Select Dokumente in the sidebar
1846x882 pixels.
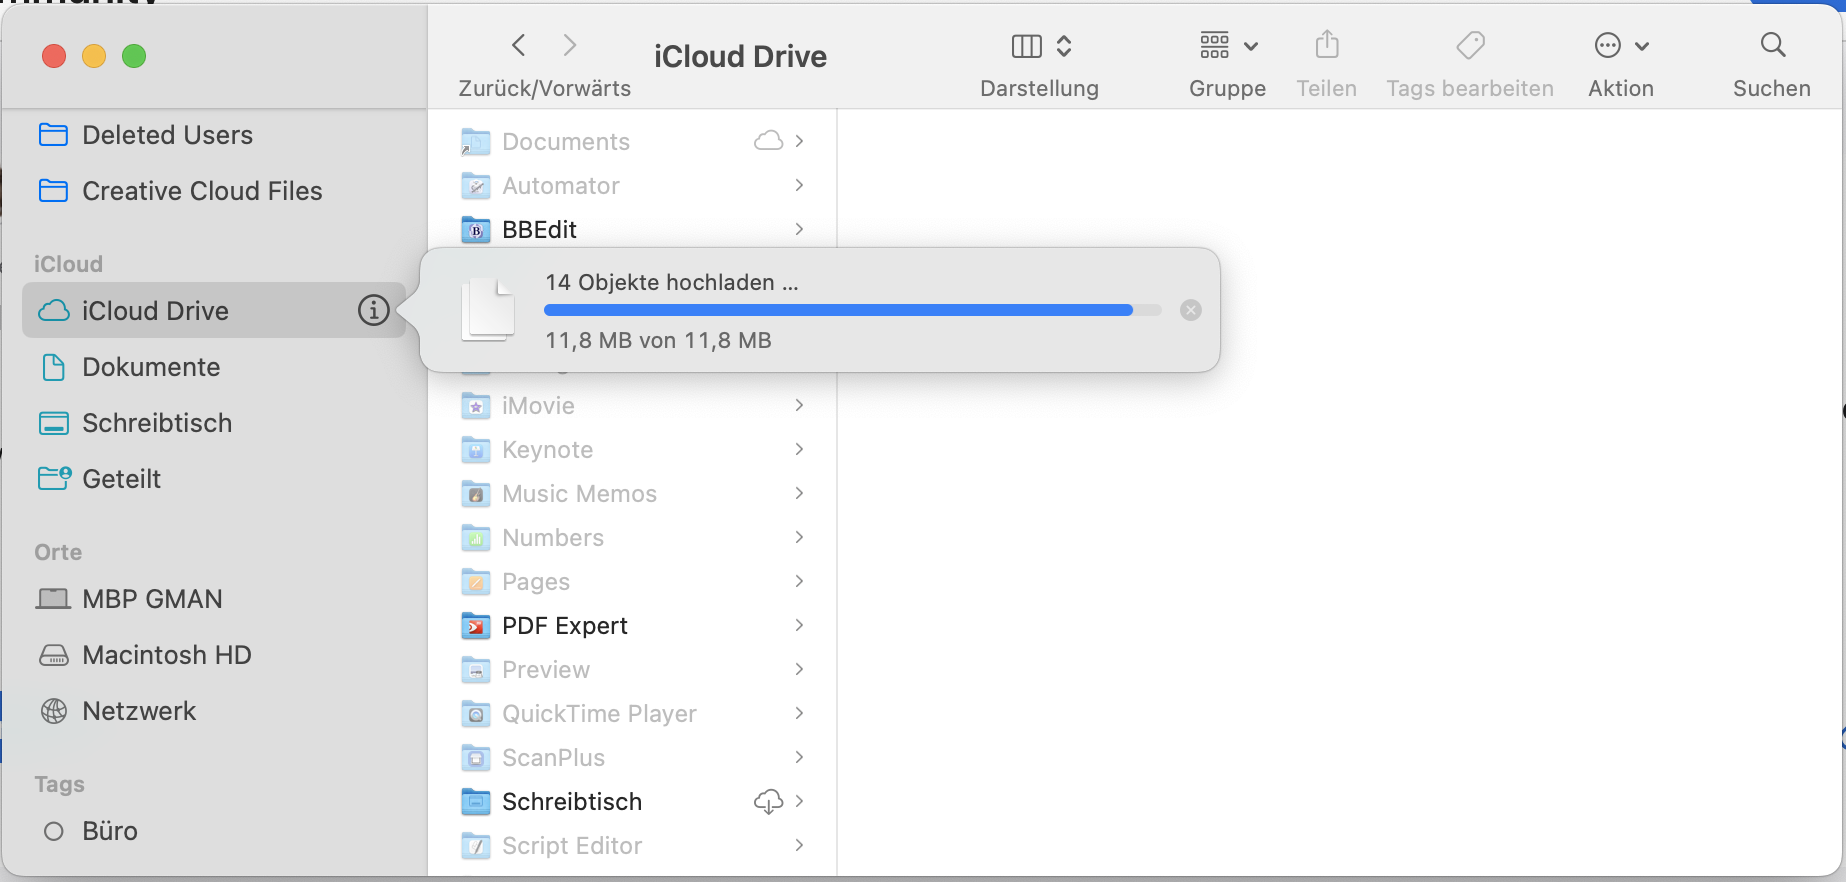(151, 367)
